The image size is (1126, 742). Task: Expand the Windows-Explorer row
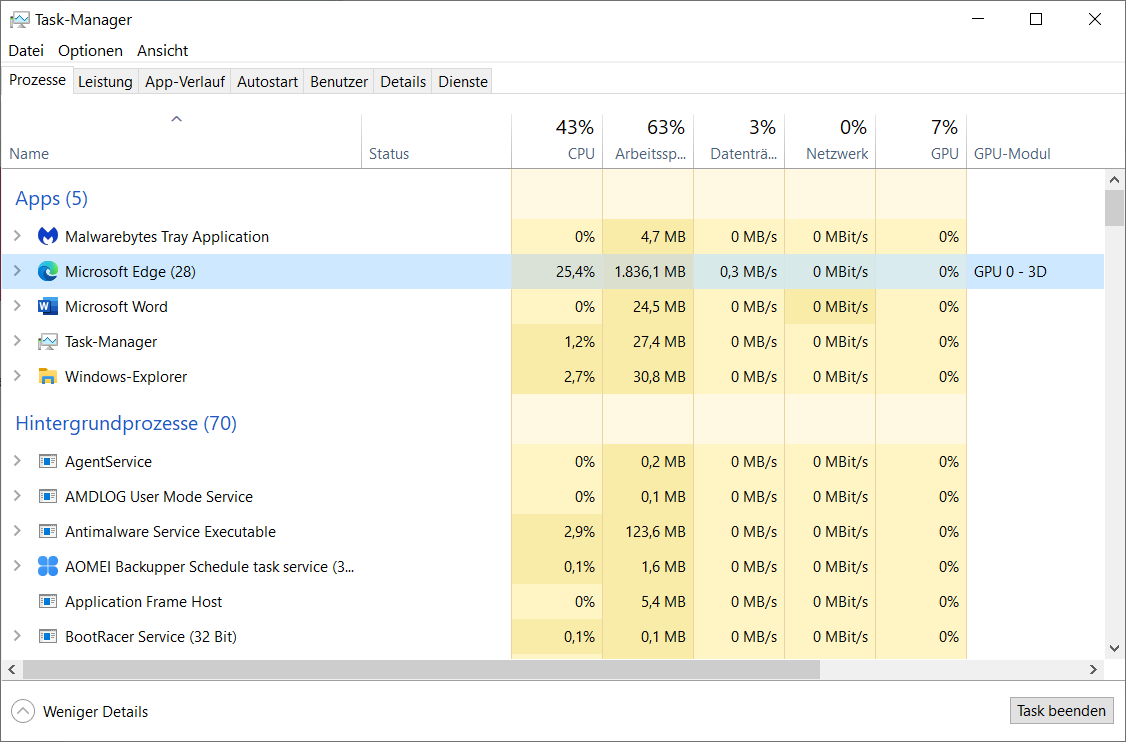(x=17, y=376)
